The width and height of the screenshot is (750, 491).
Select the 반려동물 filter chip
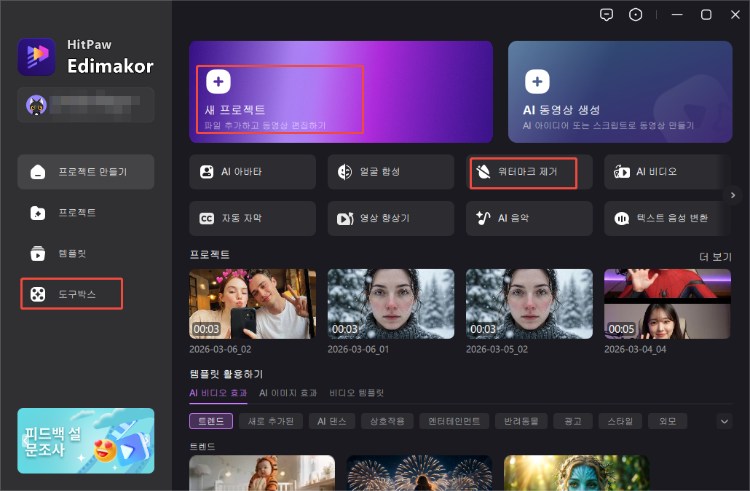[521, 421]
